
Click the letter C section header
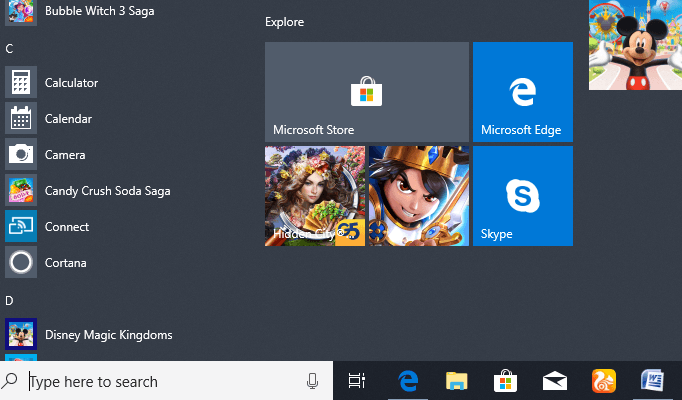9,48
